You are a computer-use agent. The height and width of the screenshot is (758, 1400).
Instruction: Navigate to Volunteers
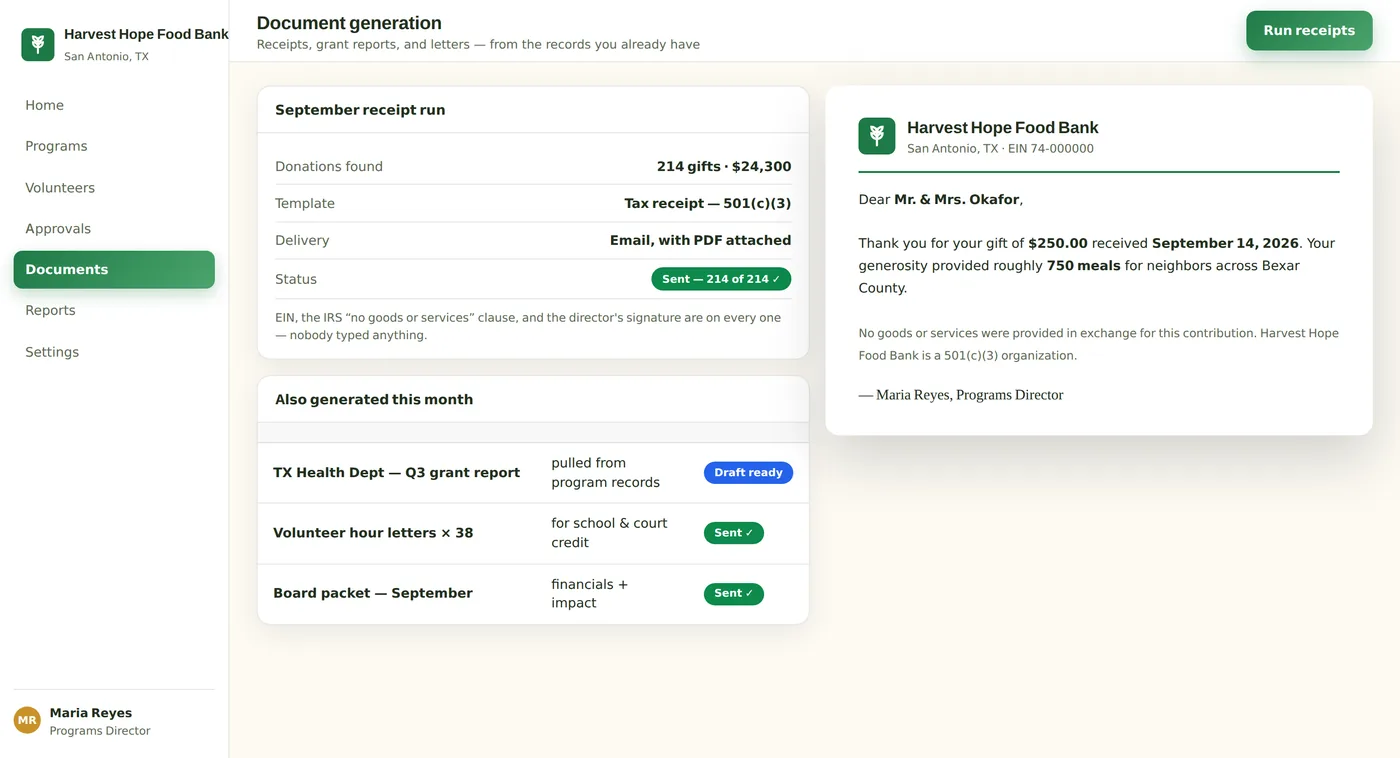click(114, 188)
